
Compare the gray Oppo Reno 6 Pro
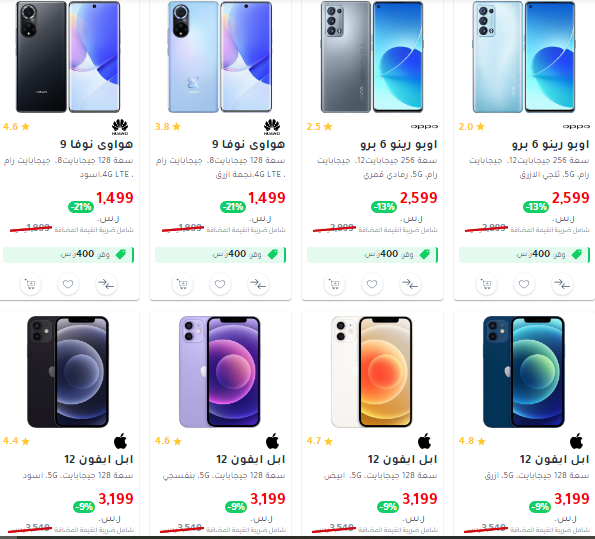(x=410, y=284)
